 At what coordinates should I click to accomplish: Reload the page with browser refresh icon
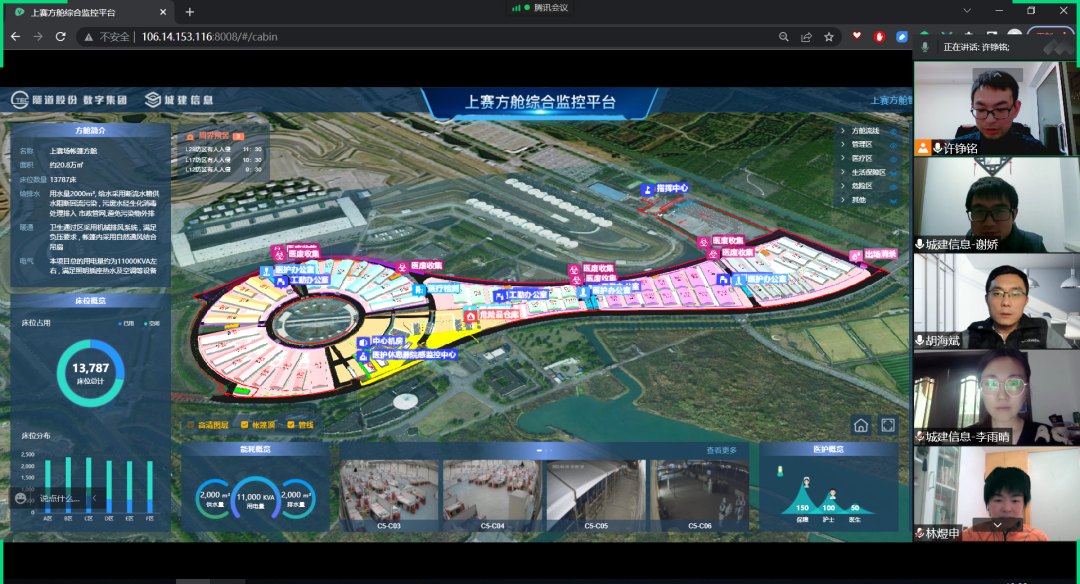point(61,36)
